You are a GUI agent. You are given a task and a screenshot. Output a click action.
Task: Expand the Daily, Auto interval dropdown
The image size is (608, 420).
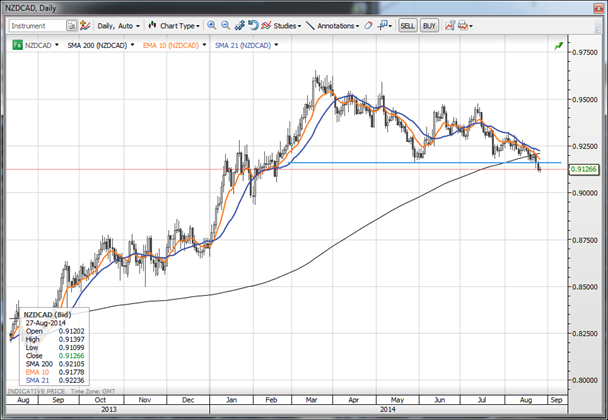117,24
